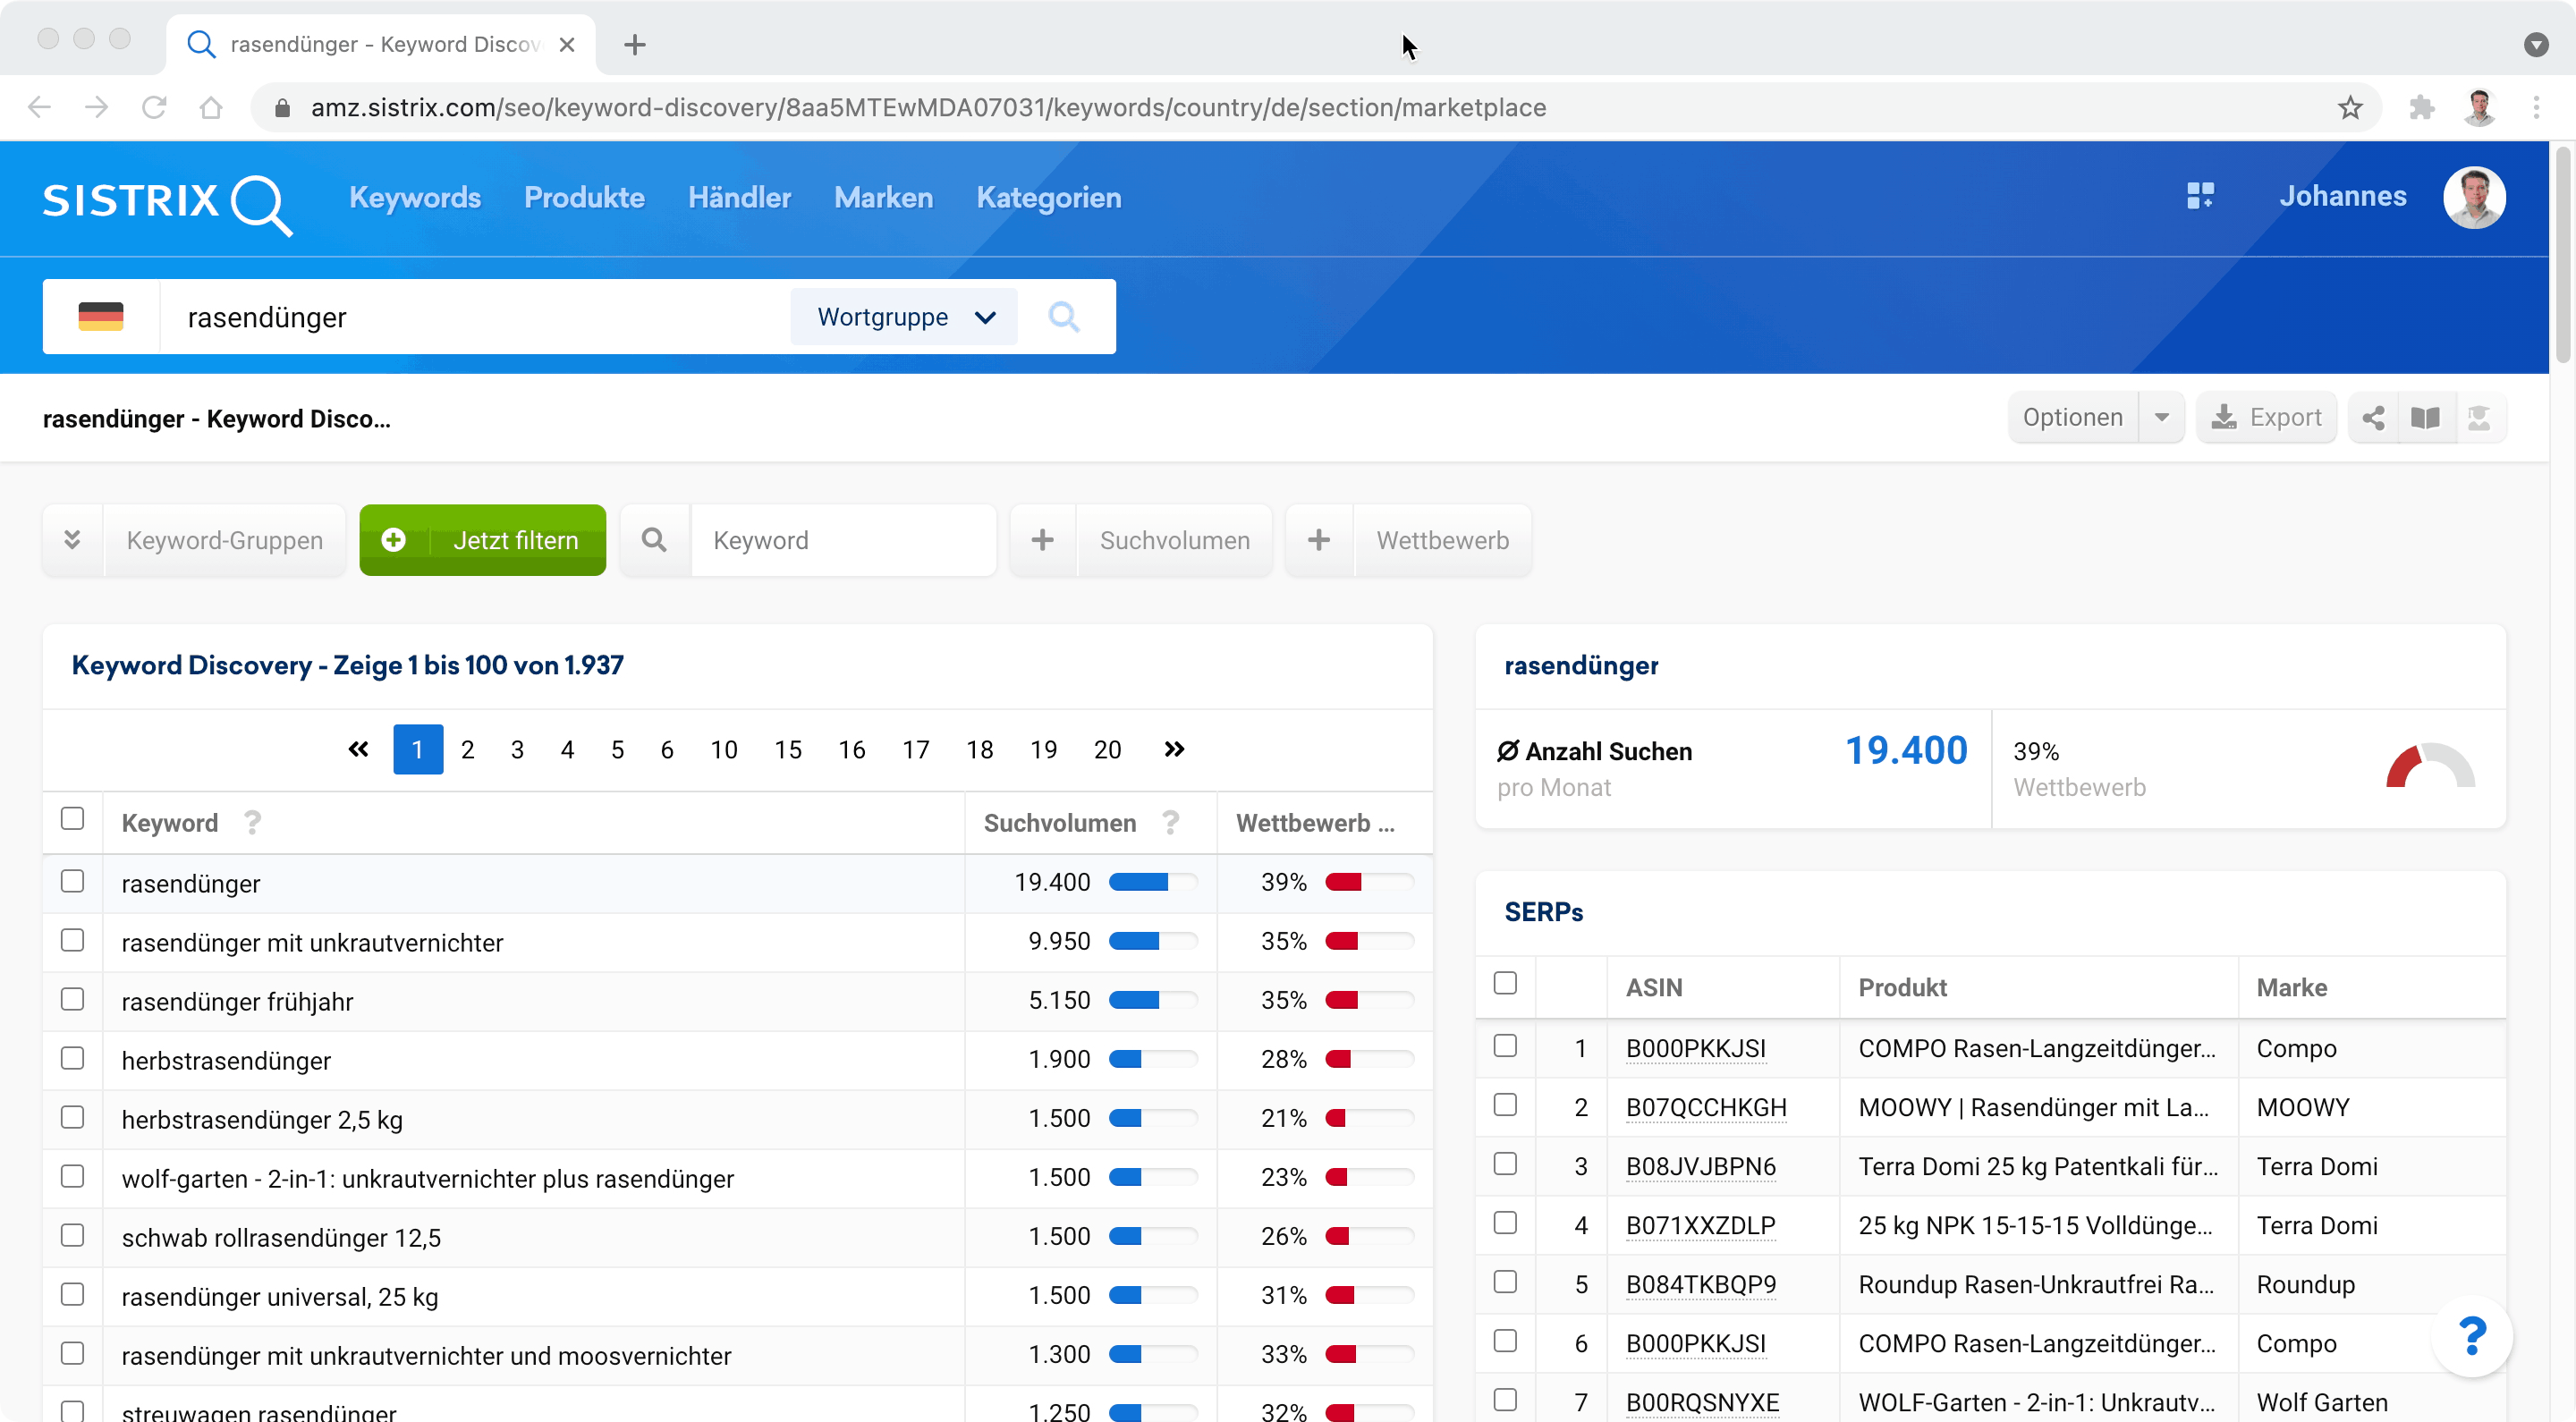2576x1422 pixels.
Task: Click the German flag country selector
Action: (101, 317)
